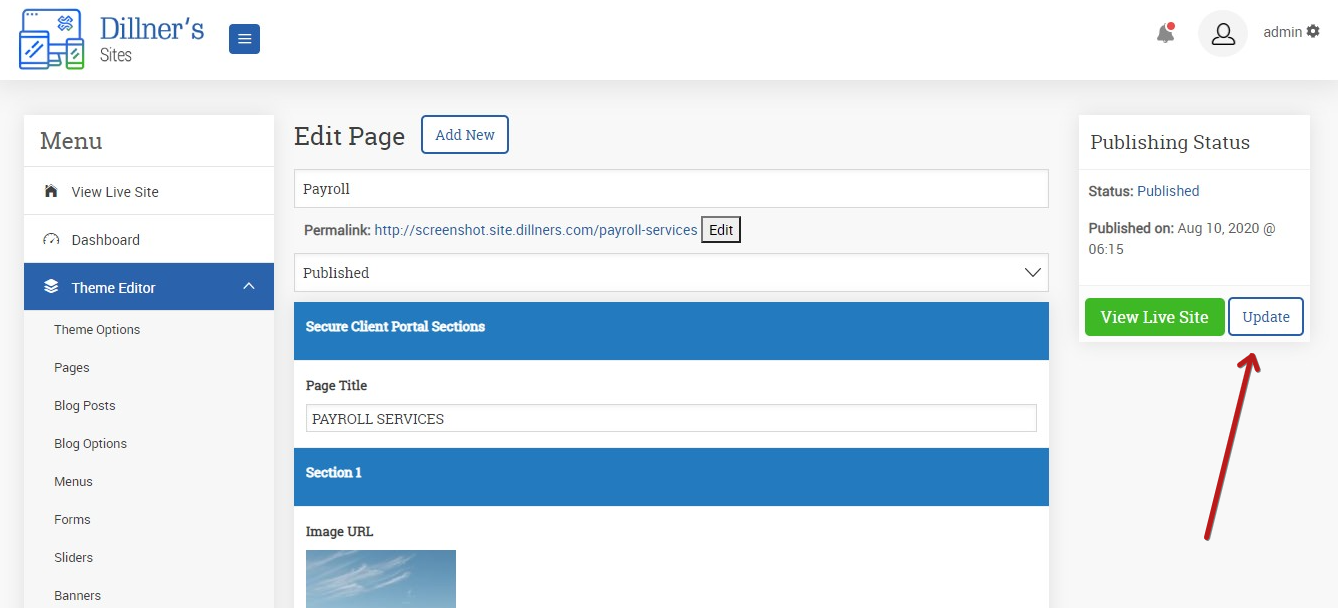Click the Published on date text
The width and height of the screenshot is (1338, 608).
(1182, 239)
